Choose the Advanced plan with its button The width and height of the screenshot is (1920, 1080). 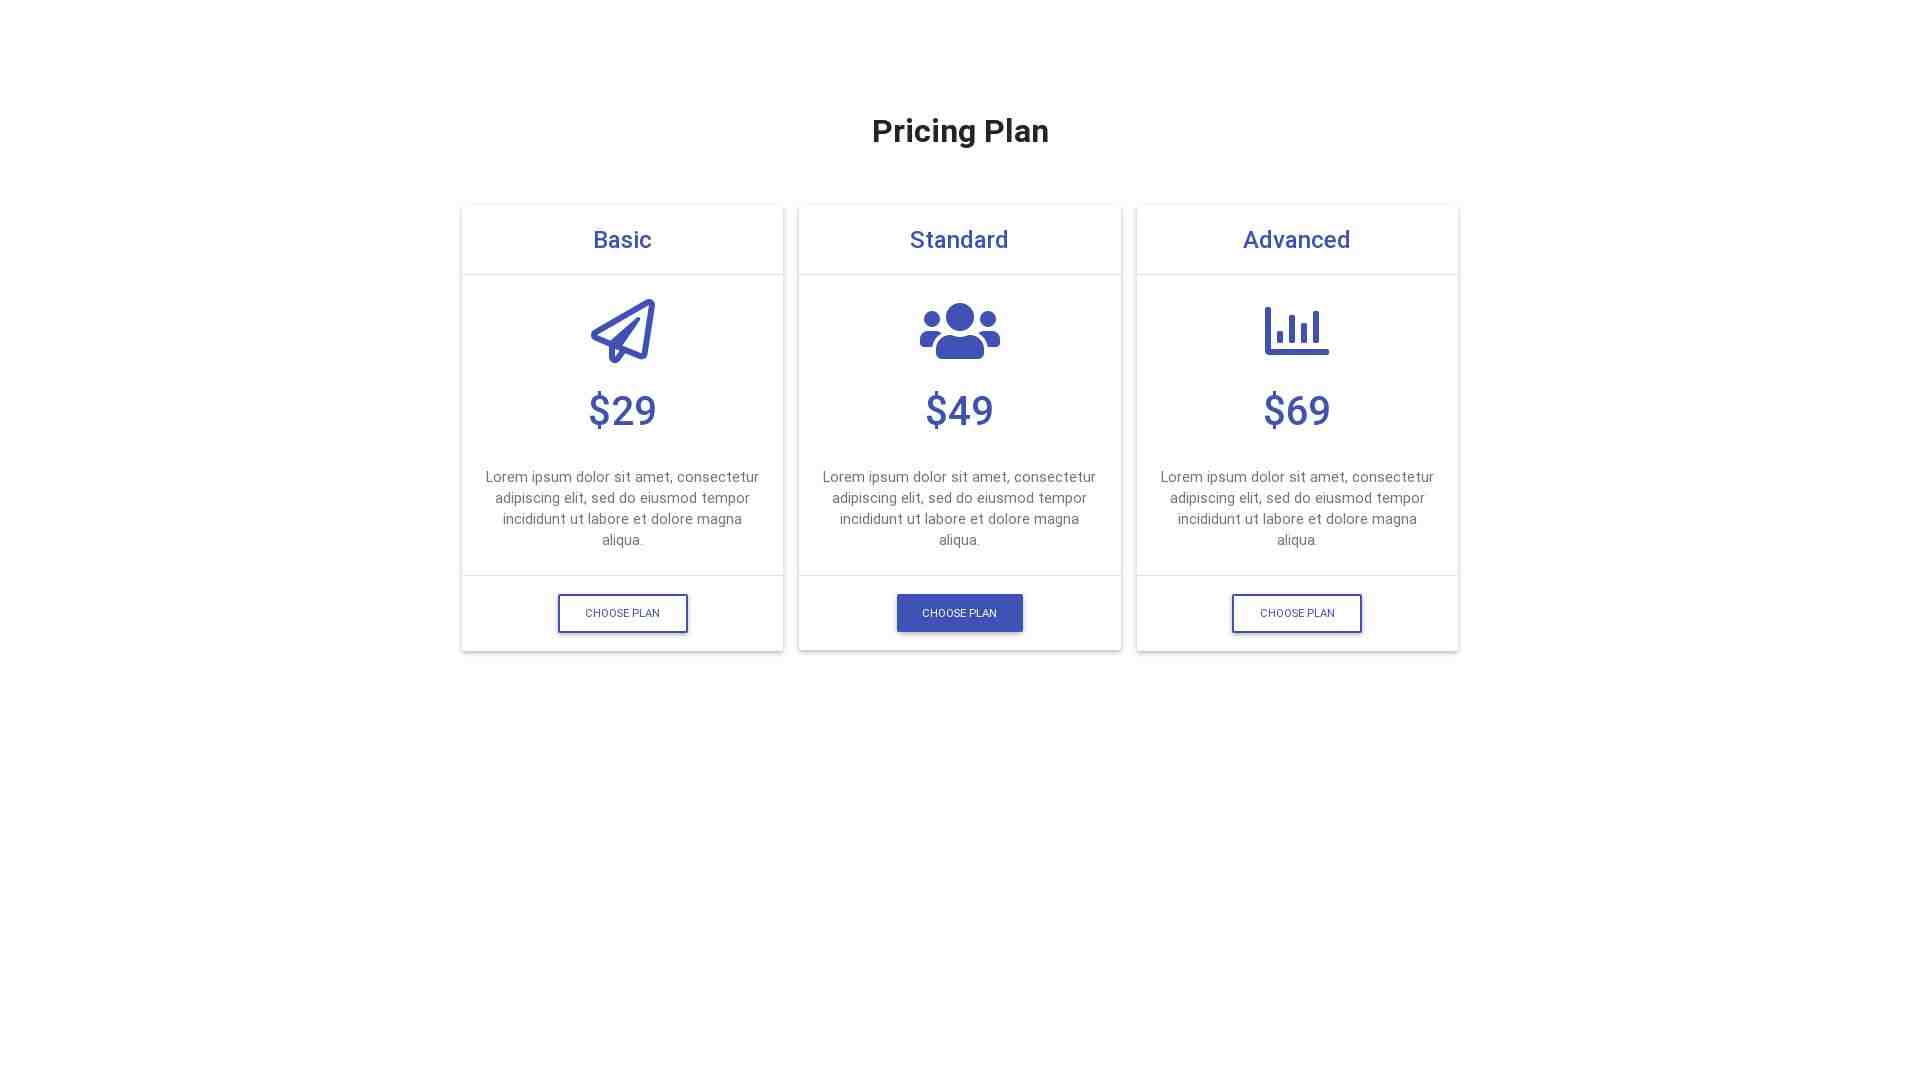(x=1296, y=613)
